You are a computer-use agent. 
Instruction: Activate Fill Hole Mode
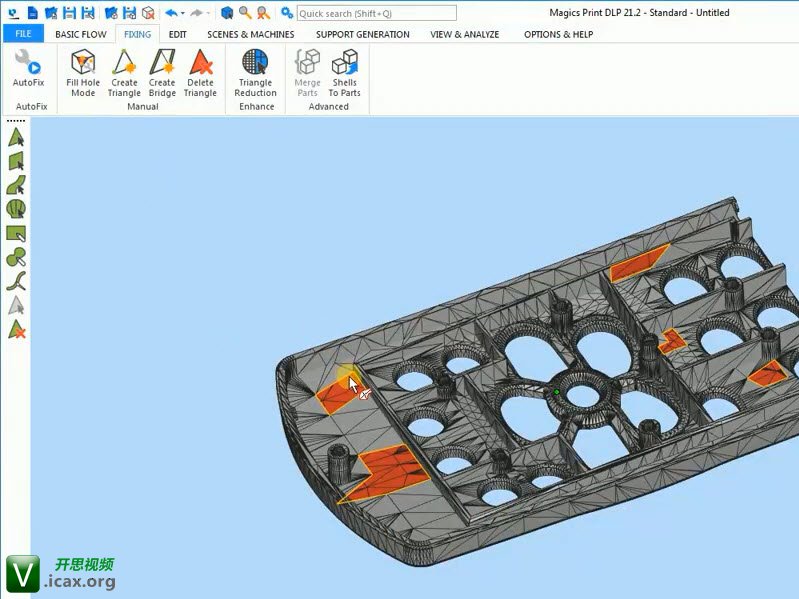tap(83, 73)
